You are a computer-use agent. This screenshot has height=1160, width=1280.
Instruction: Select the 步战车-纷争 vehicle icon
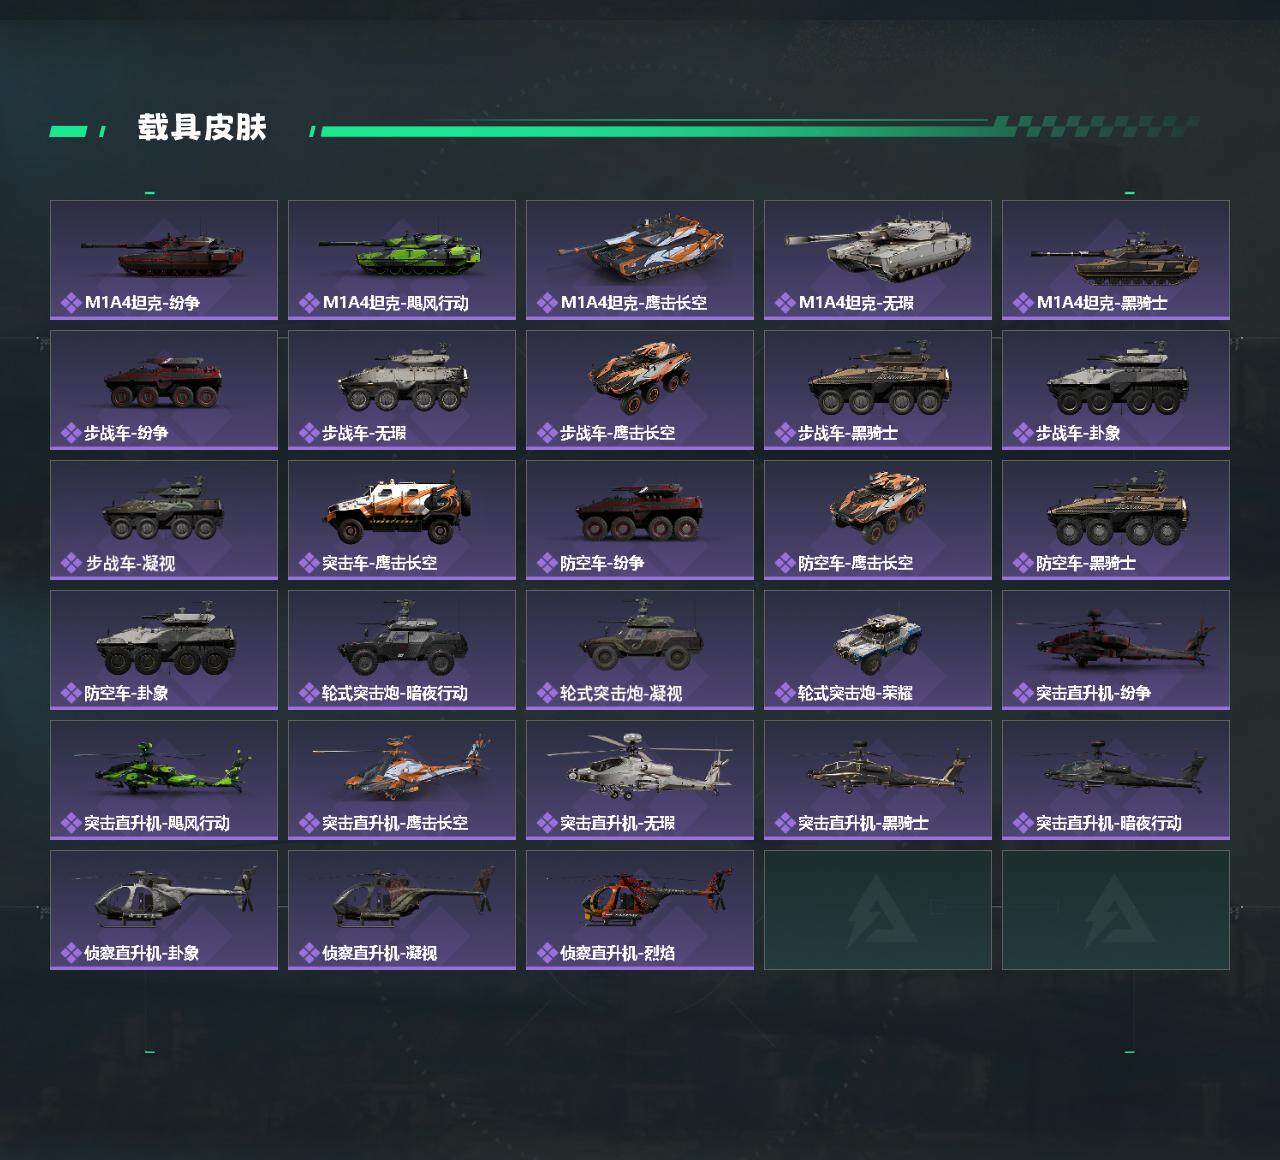164,382
